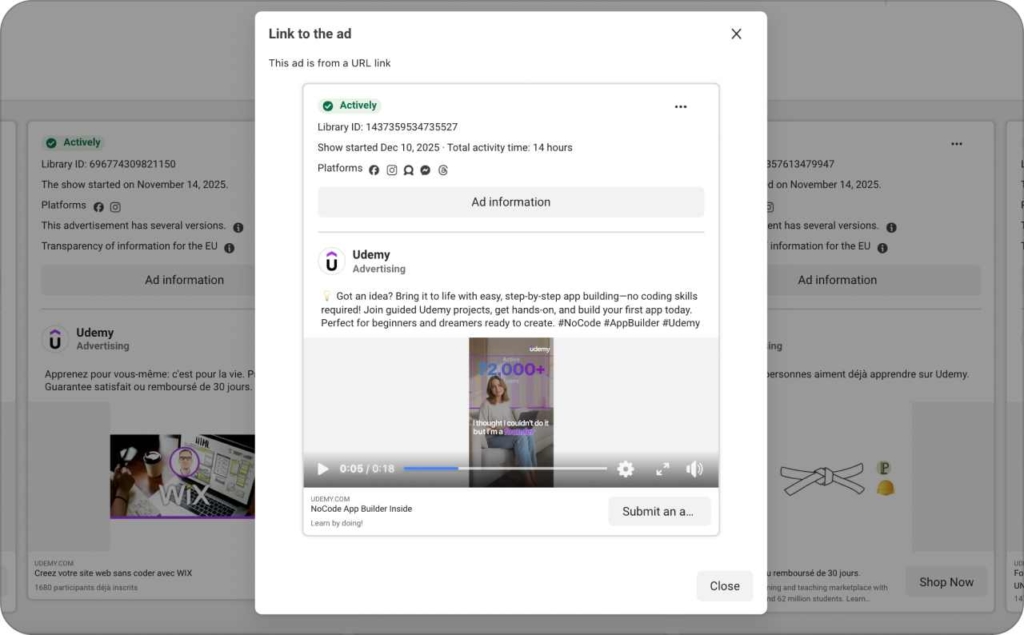Click the info icon next to EU transparency
The image size is (1024, 635).
coord(230,246)
